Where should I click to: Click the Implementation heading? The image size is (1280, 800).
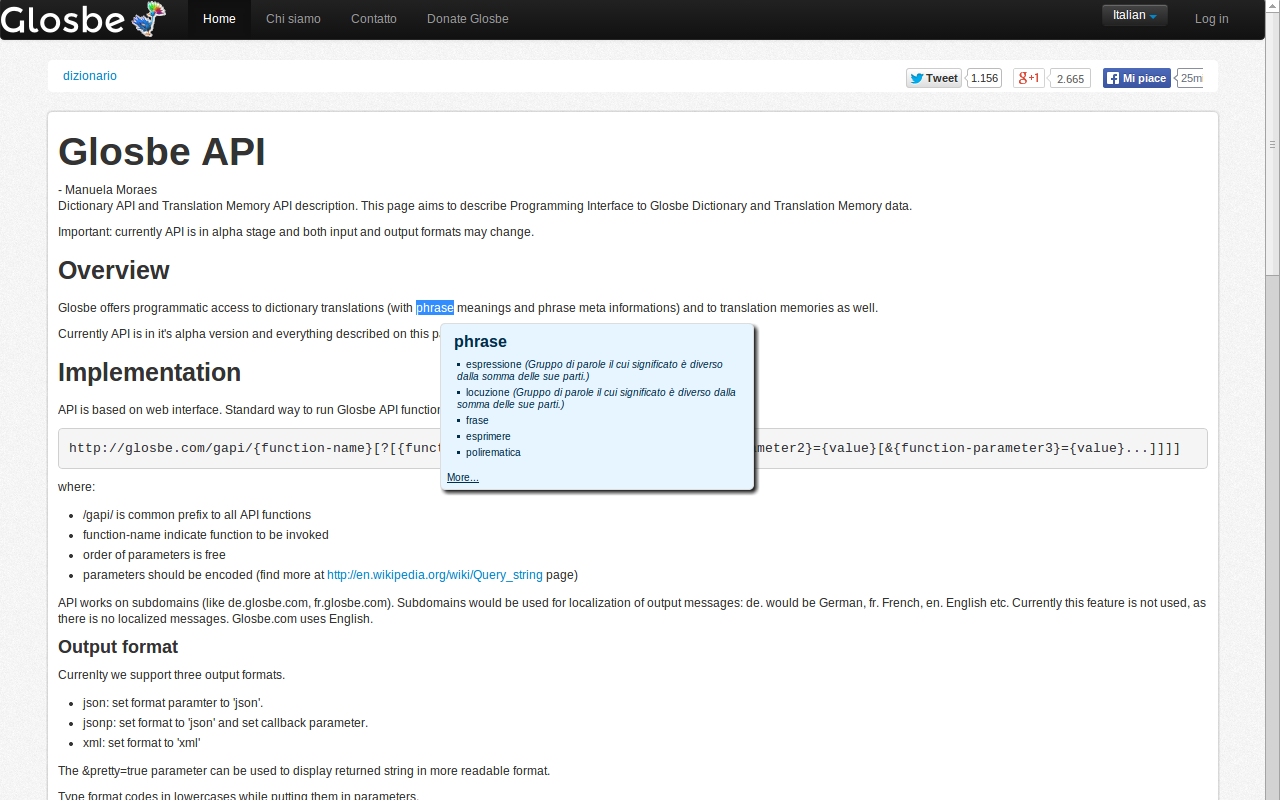click(150, 373)
